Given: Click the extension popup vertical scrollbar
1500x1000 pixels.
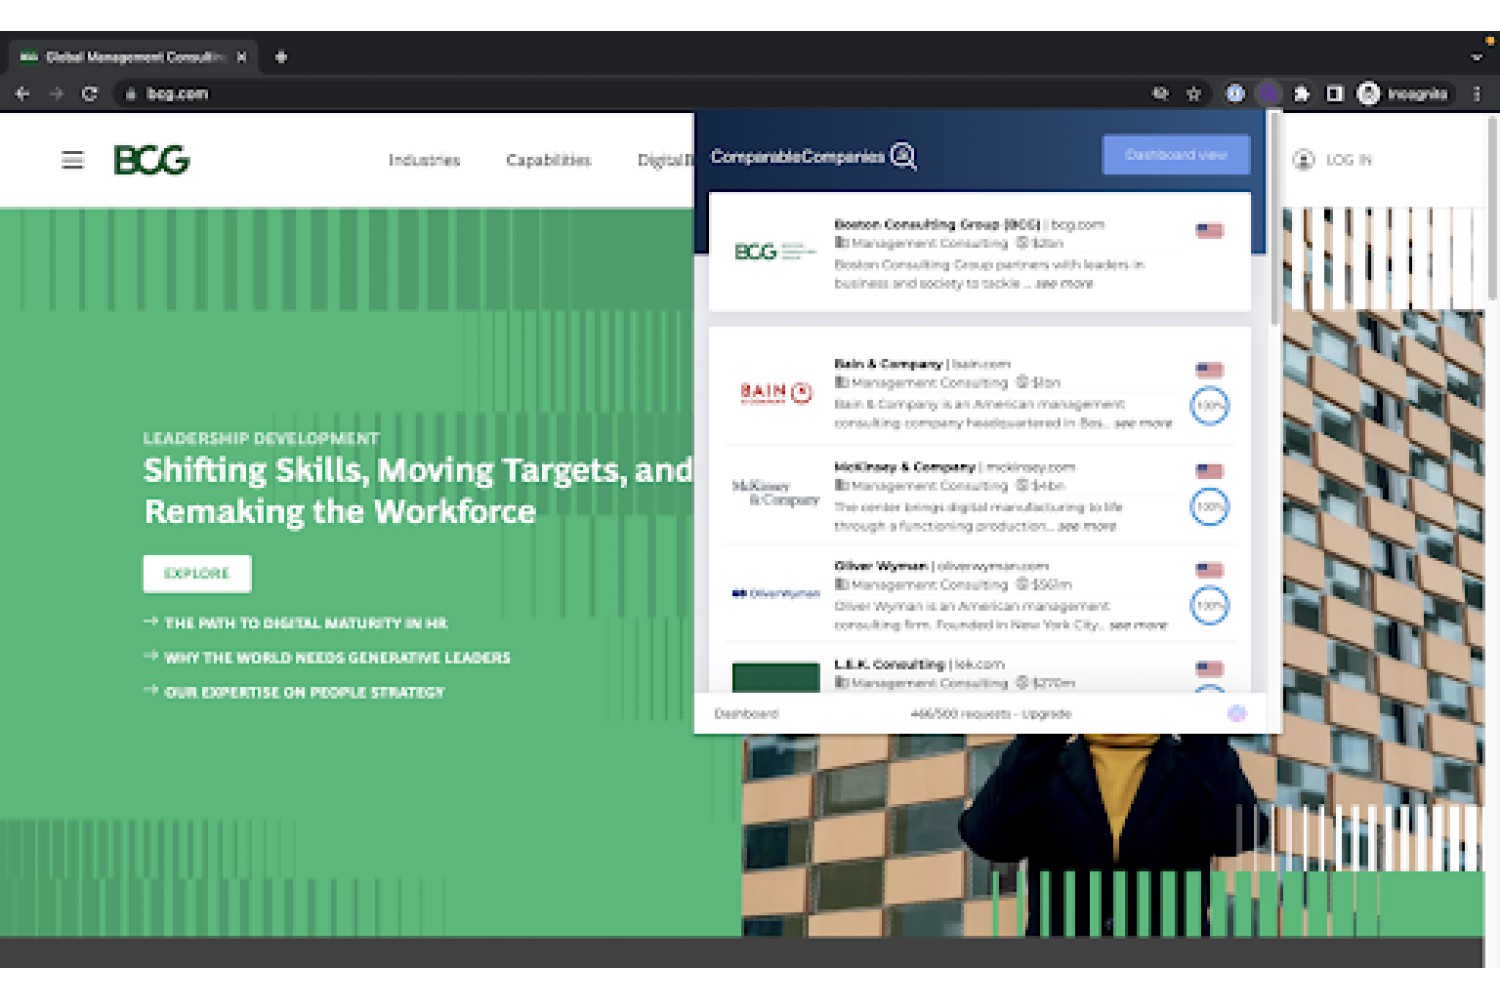Looking at the screenshot, I should (x=1274, y=218).
